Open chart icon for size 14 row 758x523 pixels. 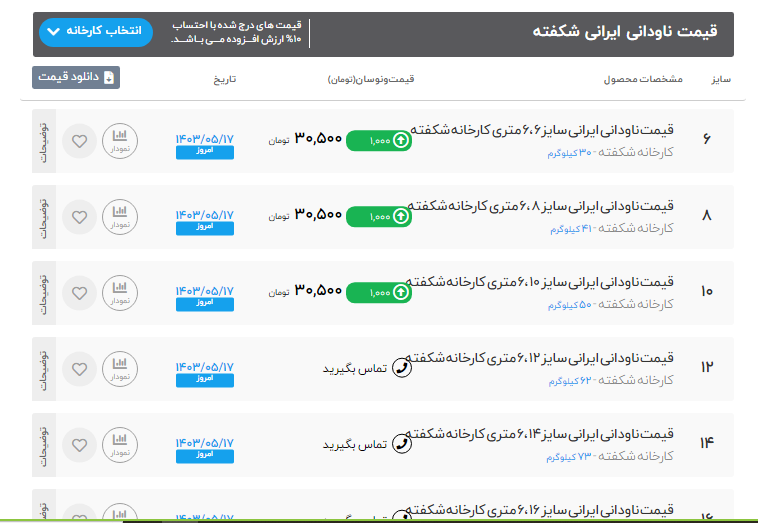120,444
